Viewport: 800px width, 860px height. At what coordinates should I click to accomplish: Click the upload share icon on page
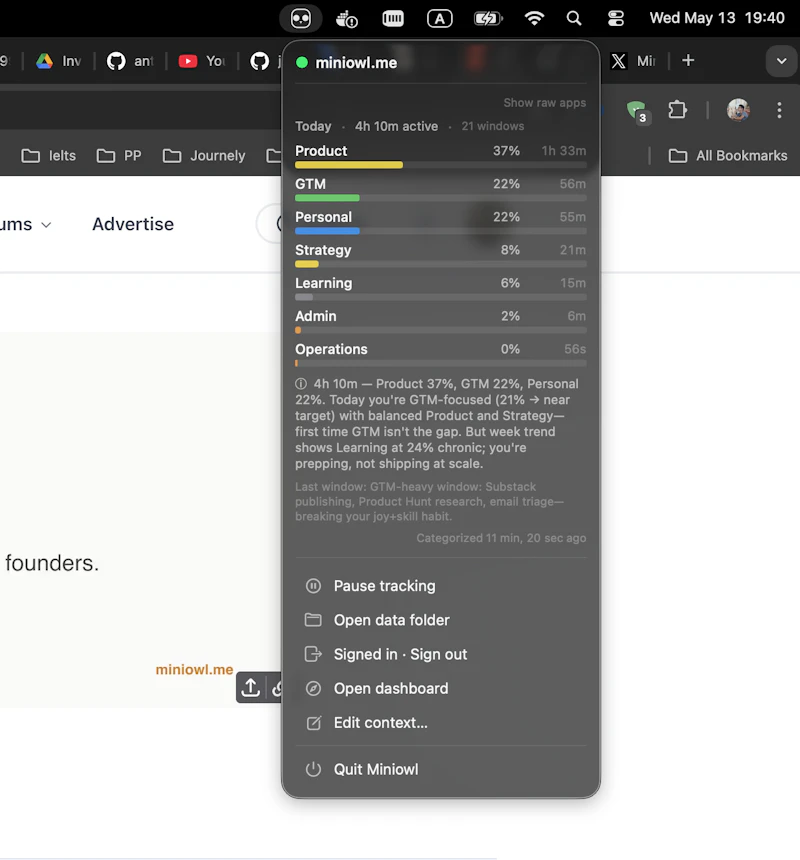click(x=251, y=687)
